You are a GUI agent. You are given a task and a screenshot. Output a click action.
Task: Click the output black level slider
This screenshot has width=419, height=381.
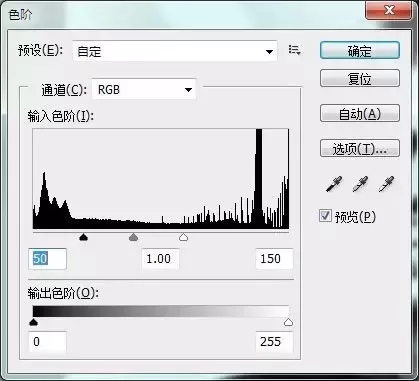(33, 322)
